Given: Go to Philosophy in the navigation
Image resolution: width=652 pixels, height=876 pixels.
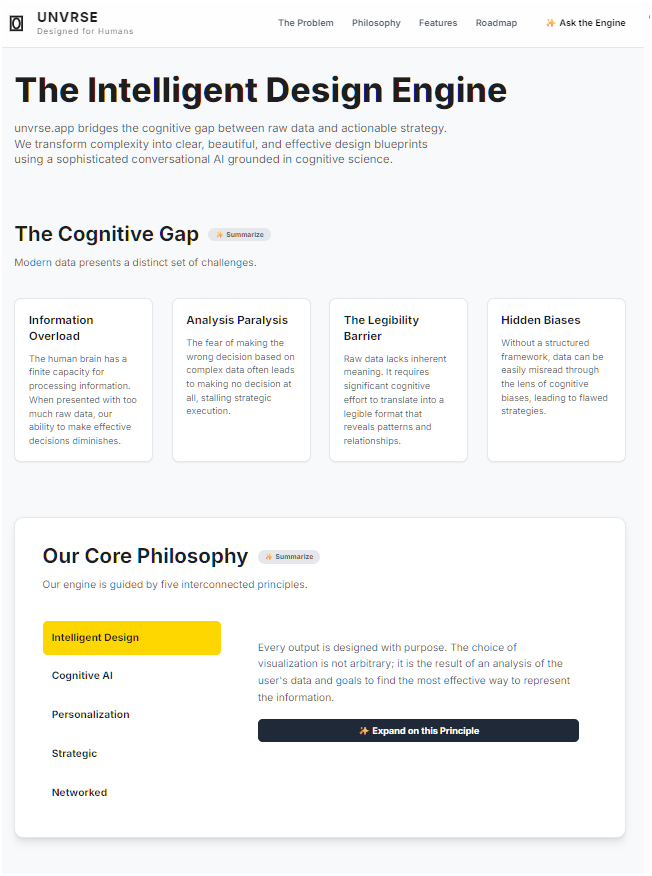Looking at the screenshot, I should coord(376,23).
